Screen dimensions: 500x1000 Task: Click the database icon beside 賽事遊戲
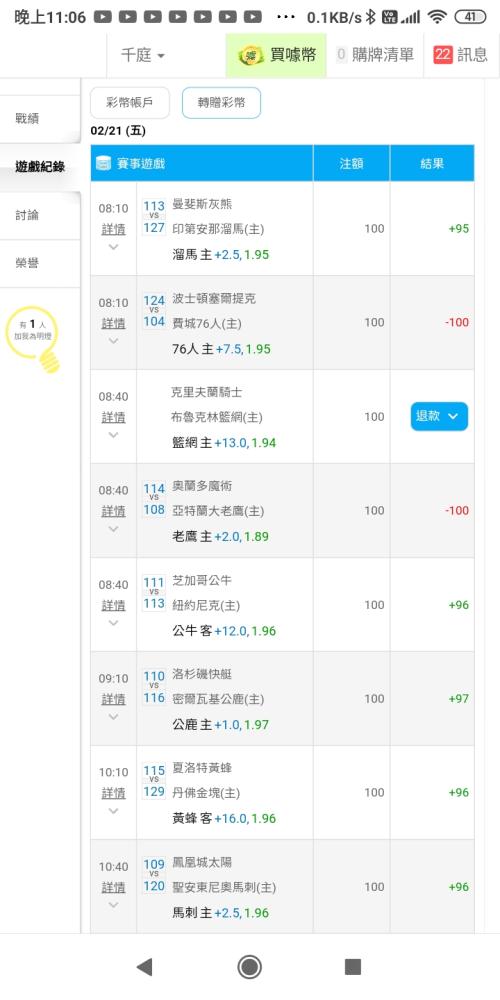point(103,163)
